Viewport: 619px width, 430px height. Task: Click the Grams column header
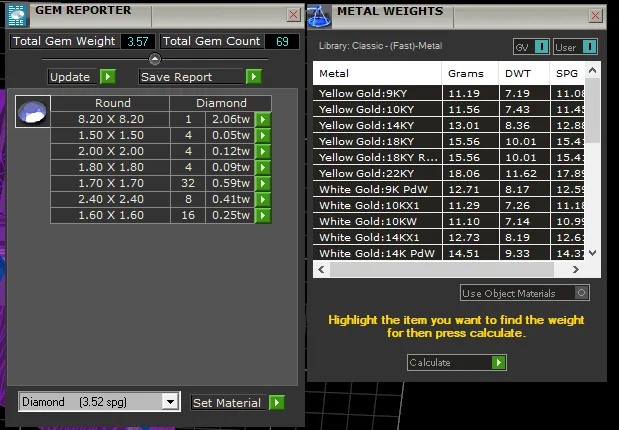click(x=470, y=73)
